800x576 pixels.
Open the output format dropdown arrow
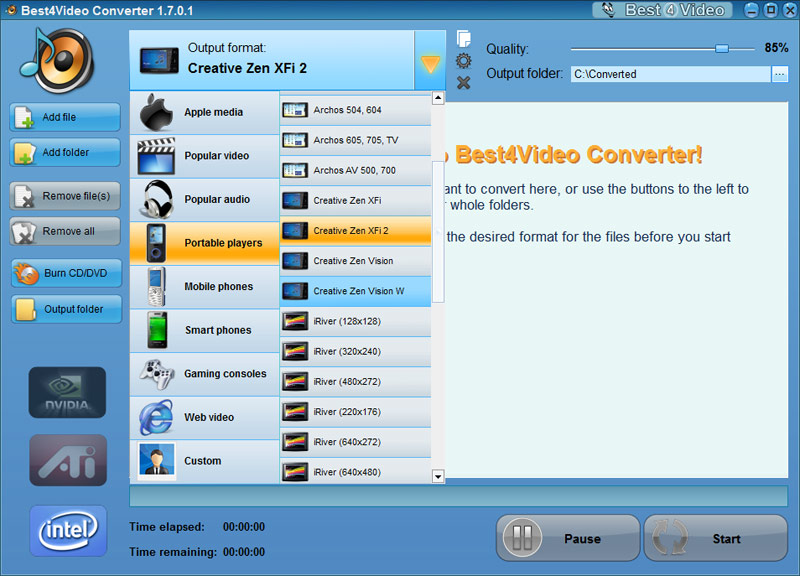430,61
